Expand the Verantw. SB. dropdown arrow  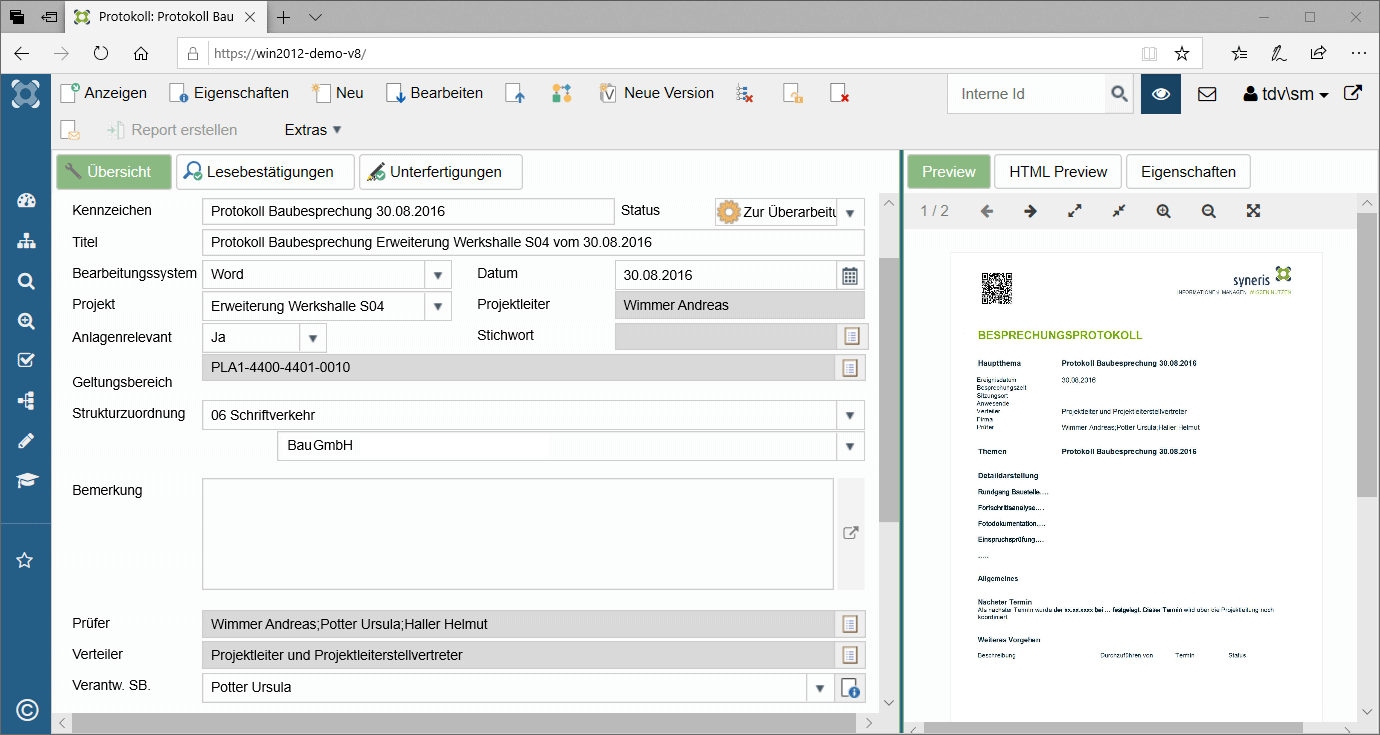(820, 688)
